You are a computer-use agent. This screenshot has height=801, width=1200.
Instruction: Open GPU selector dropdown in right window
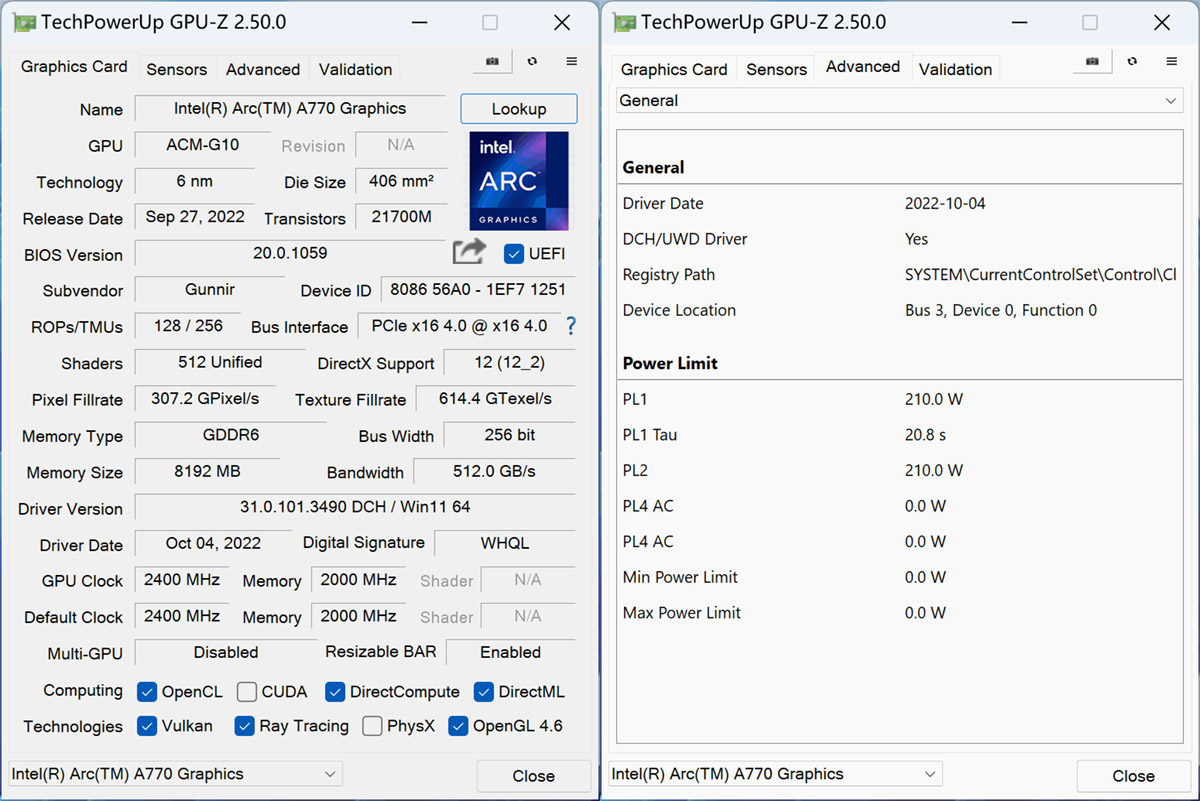[x=775, y=774]
